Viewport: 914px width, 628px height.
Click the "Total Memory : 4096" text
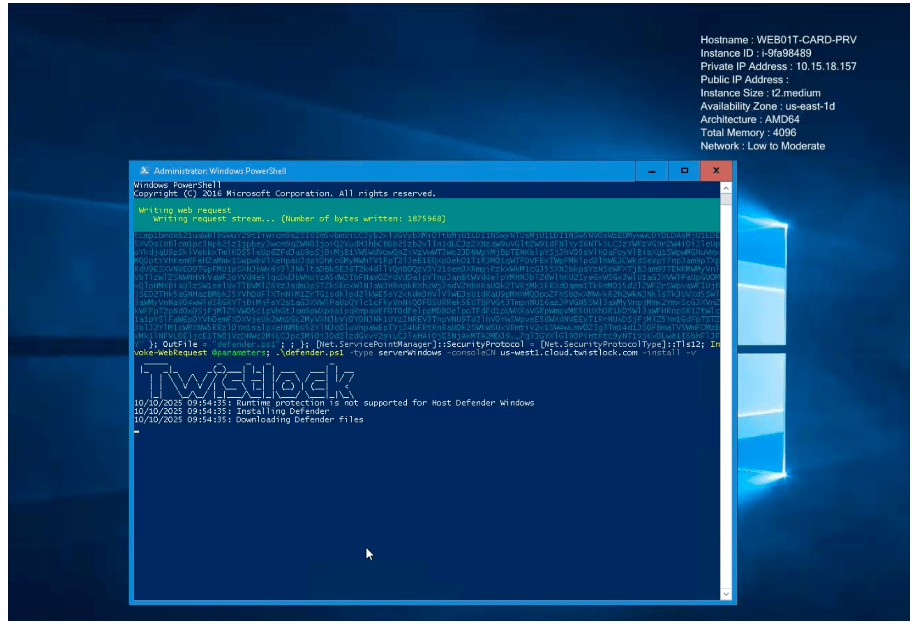[x=748, y=133]
